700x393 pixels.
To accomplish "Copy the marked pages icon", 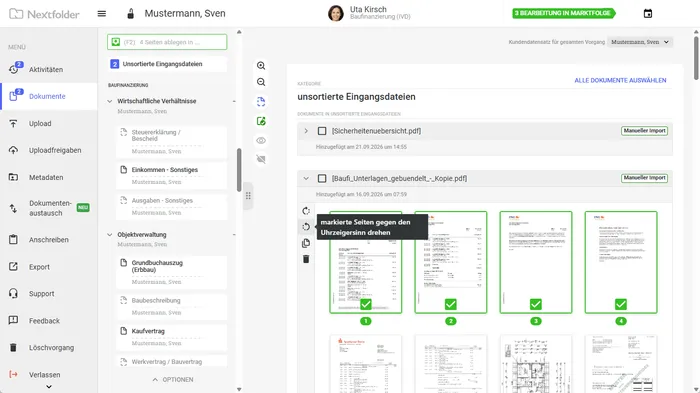I will coord(306,243).
